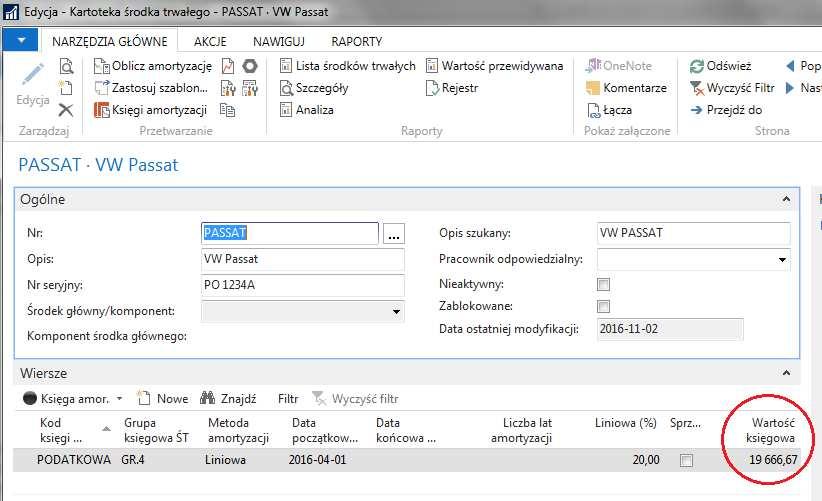The width and height of the screenshot is (822, 501).
Task: Run Oblicz amortyzację
Action: point(153,66)
